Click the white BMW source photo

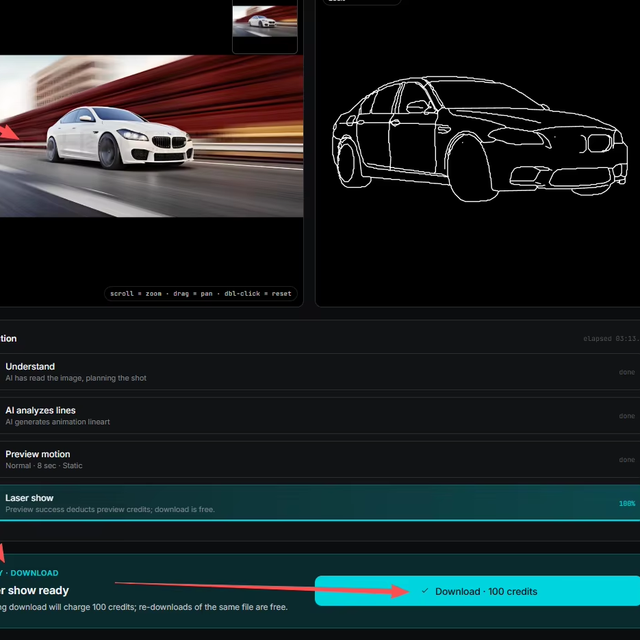(151, 136)
